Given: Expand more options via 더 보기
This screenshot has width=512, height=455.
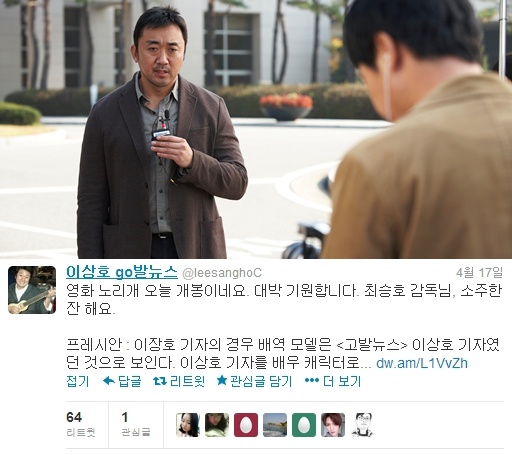Looking at the screenshot, I should (342, 381).
